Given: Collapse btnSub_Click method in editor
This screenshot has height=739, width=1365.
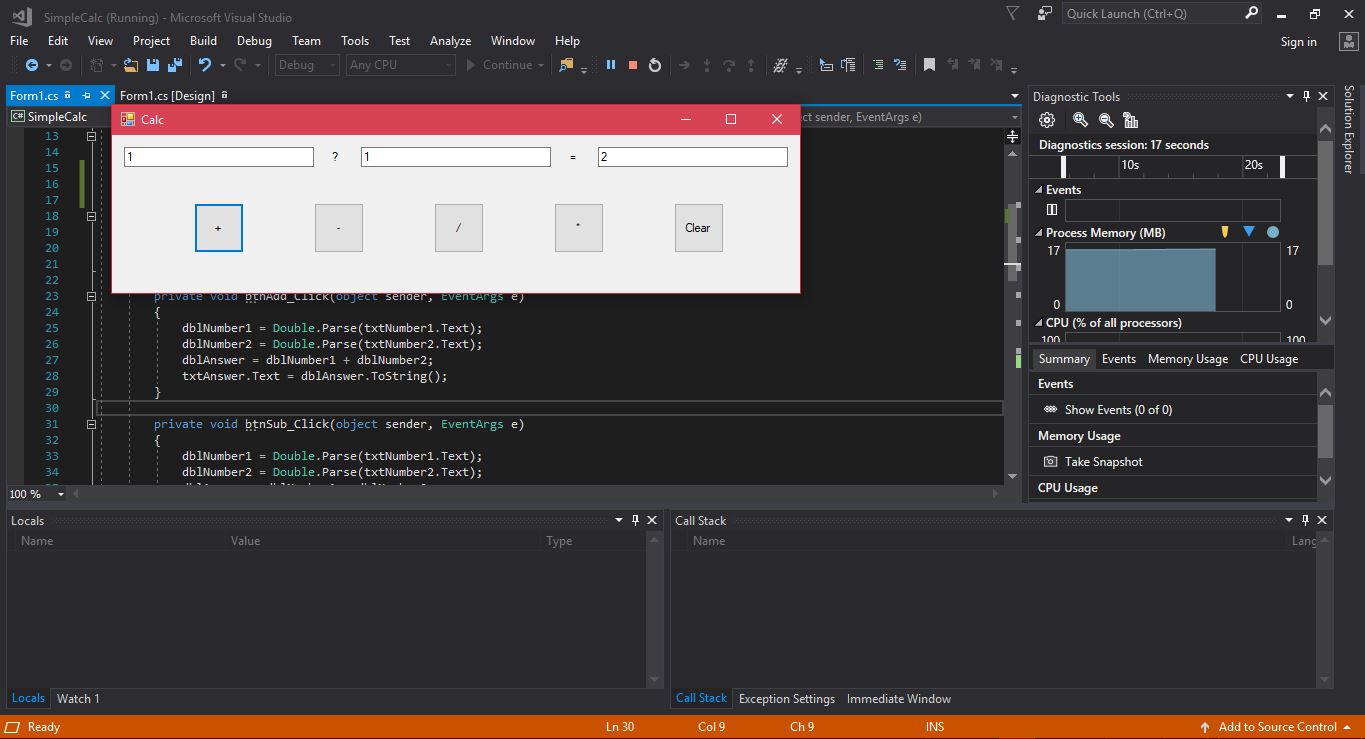Looking at the screenshot, I should coord(91,424).
